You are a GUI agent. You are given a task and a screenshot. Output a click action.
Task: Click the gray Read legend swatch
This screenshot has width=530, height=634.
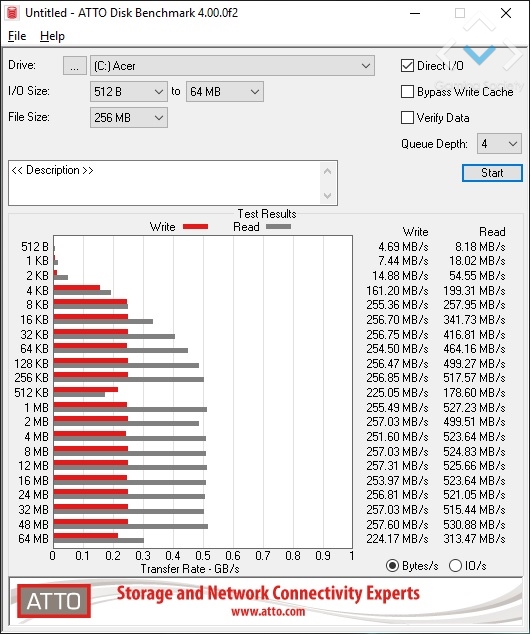[x=278, y=227]
